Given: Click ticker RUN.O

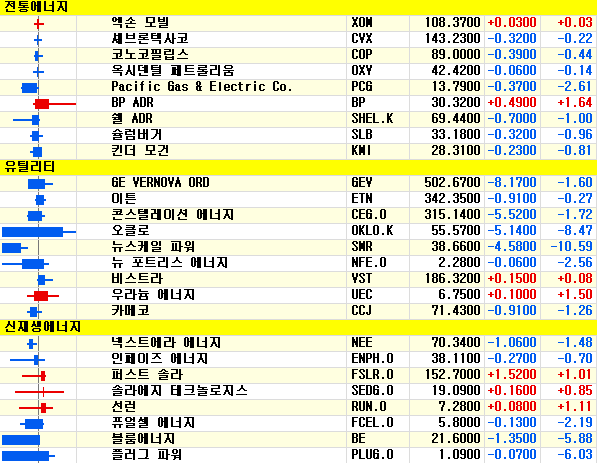Looking at the screenshot, I should click(x=369, y=407).
